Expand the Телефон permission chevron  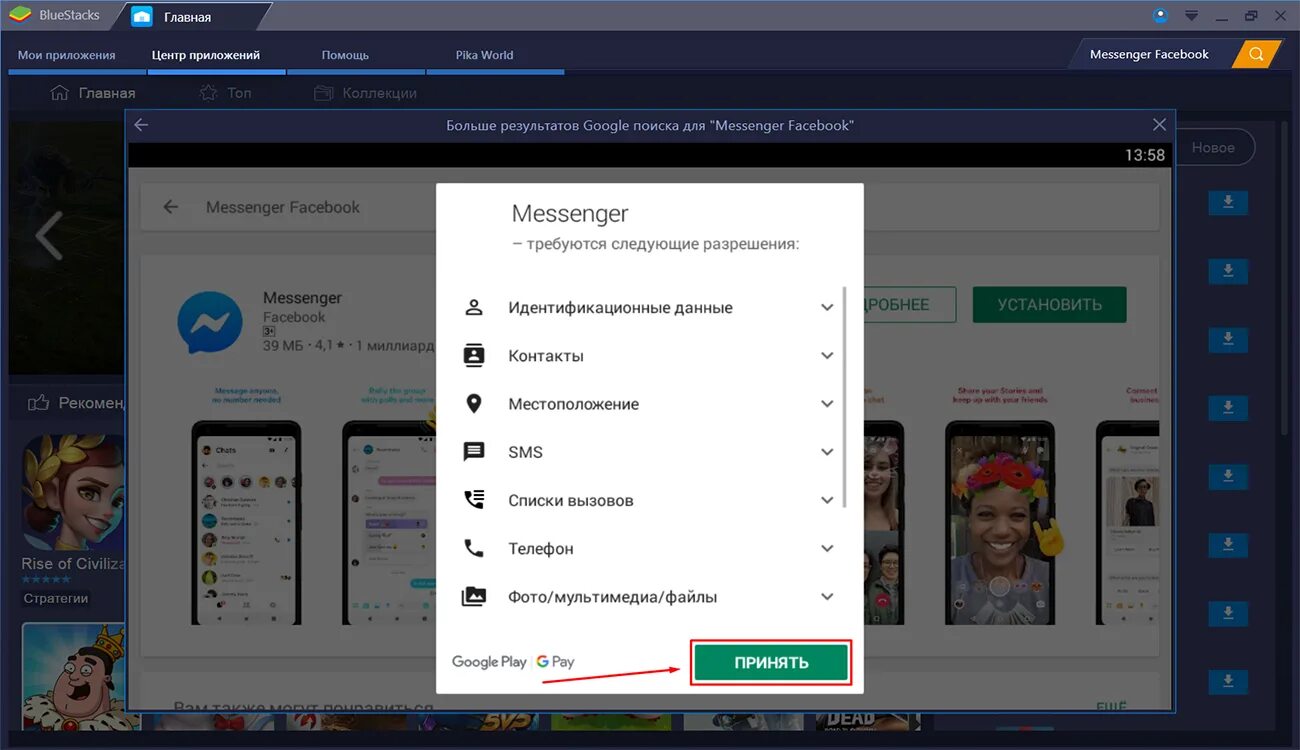click(x=827, y=548)
